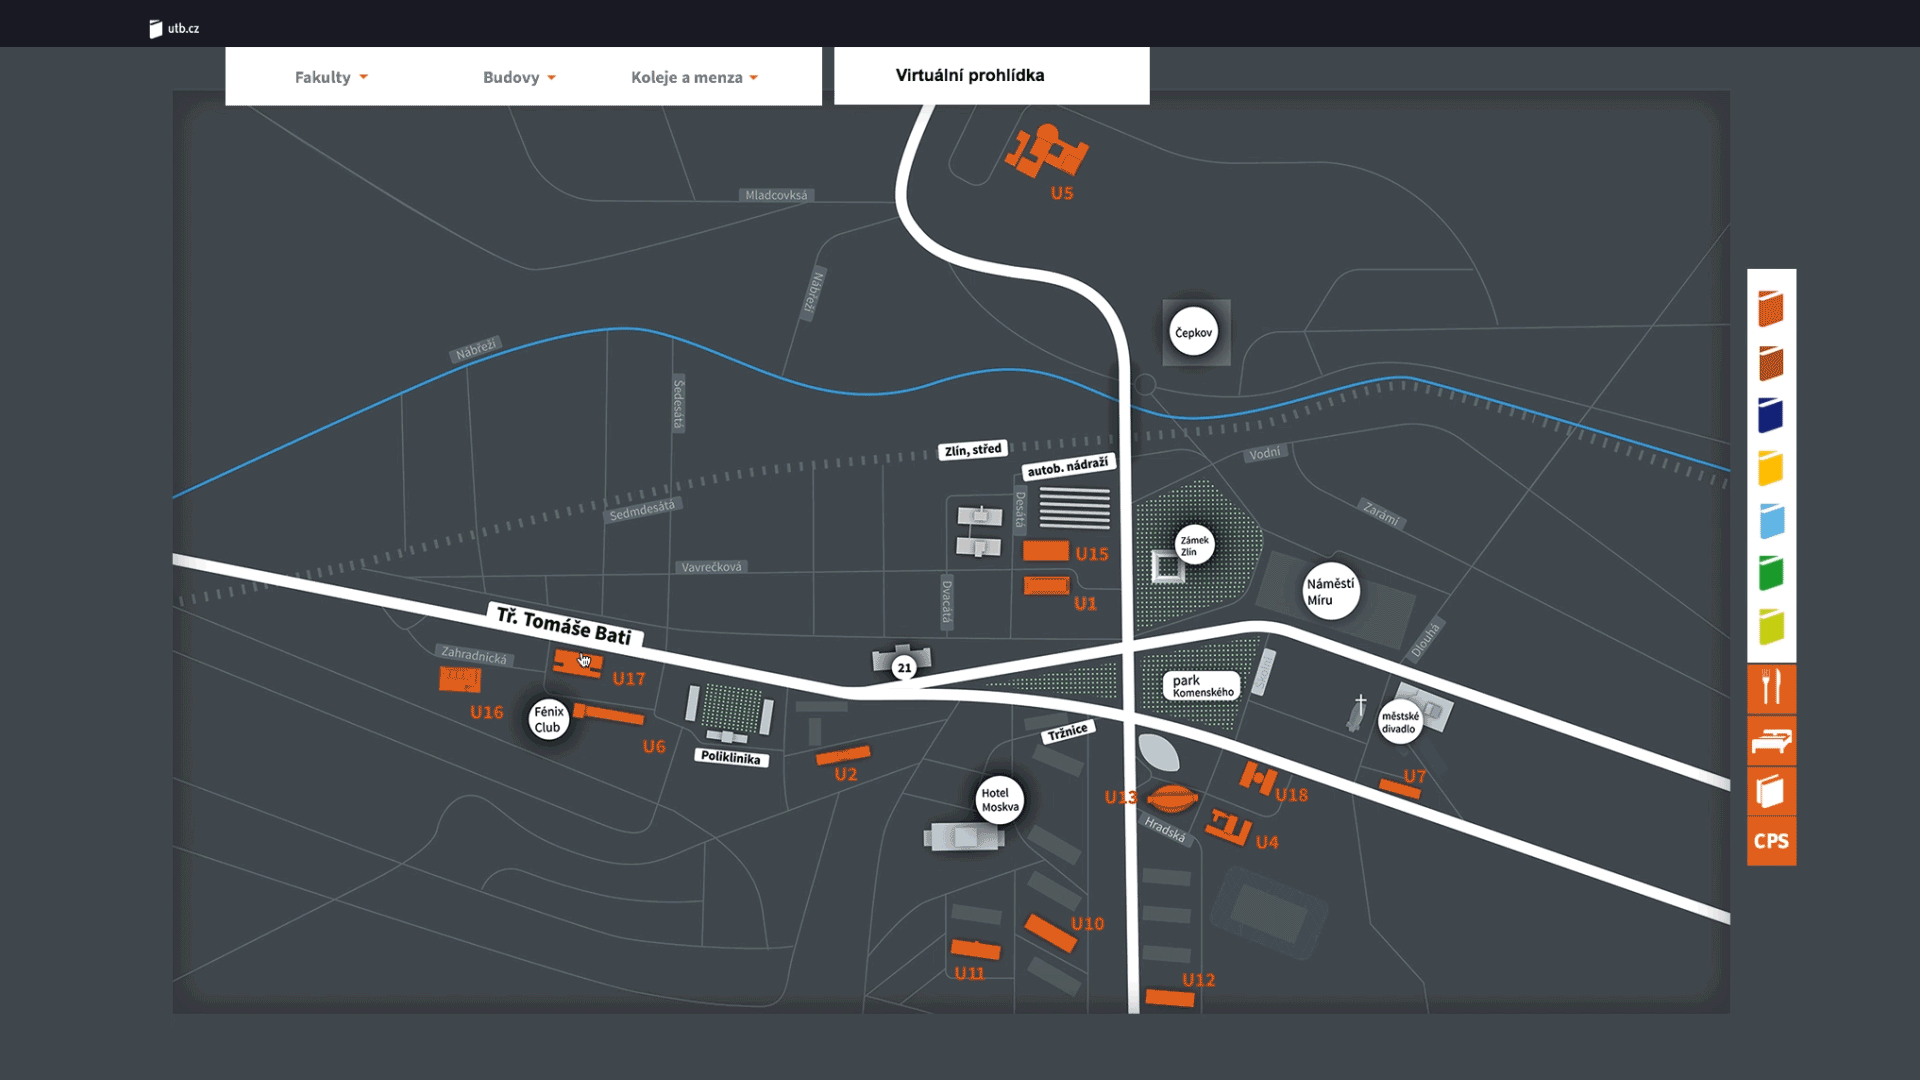Select the orange U15 building
Image resolution: width=1920 pixels, height=1080 pixels.
1045,551
